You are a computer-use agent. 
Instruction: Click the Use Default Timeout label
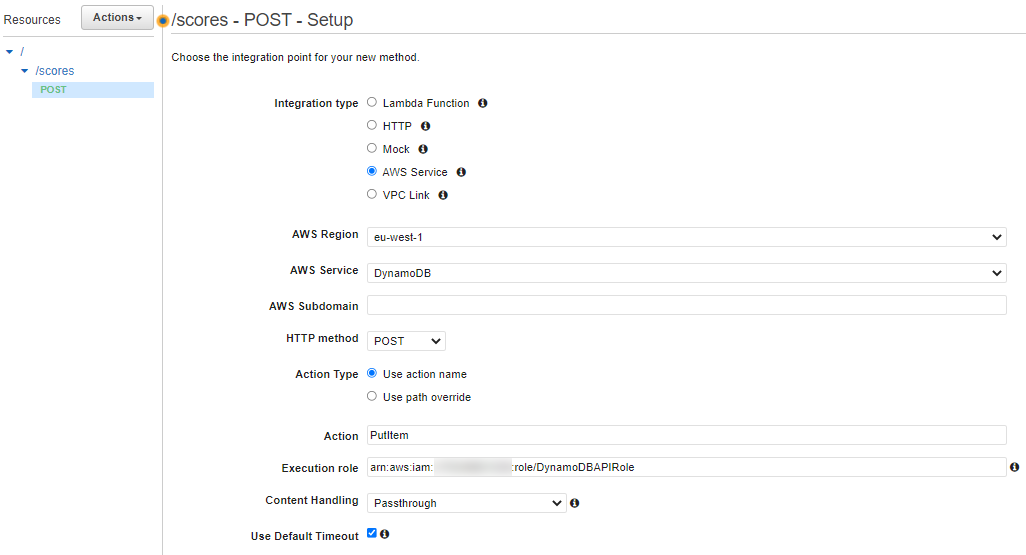(304, 536)
